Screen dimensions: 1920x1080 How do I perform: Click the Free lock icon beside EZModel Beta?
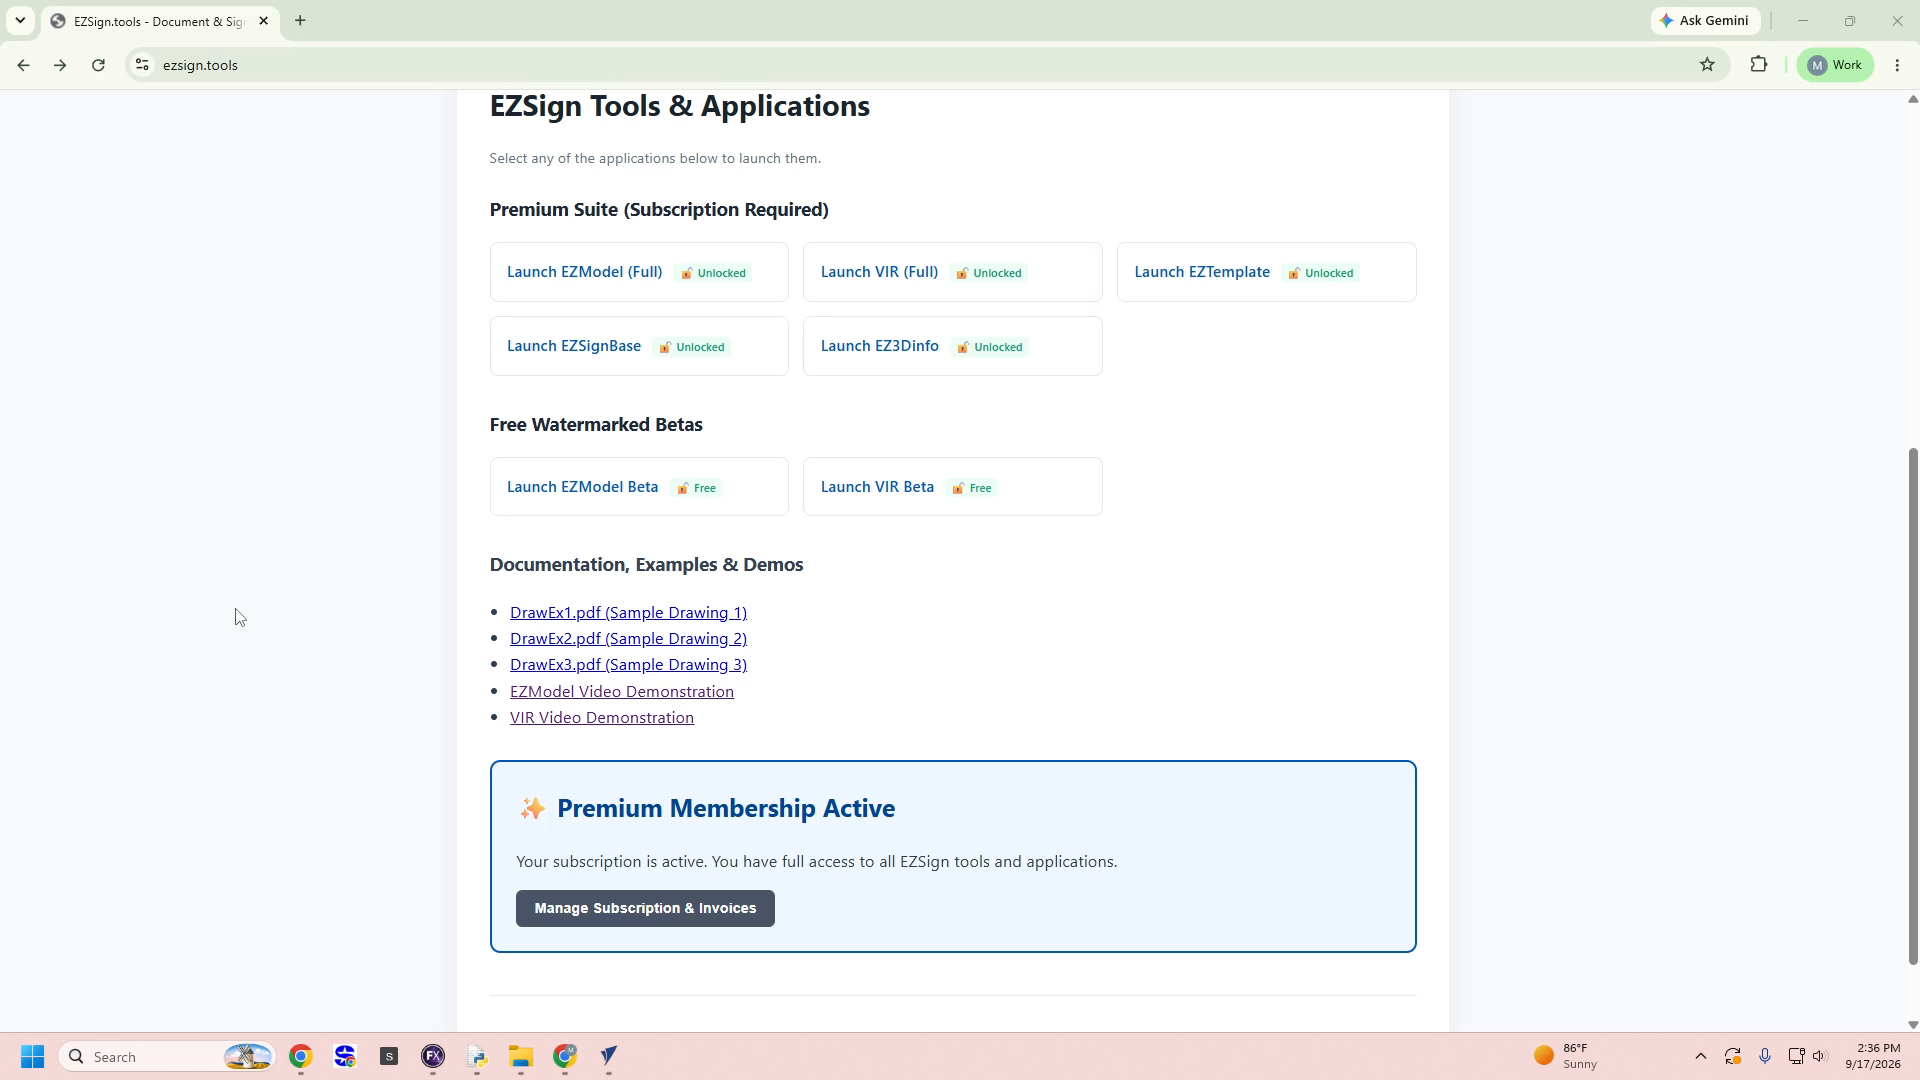(x=683, y=488)
